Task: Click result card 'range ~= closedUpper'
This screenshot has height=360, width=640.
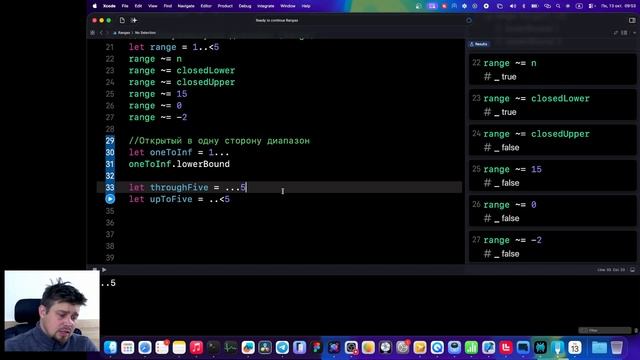Action: [x=553, y=140]
